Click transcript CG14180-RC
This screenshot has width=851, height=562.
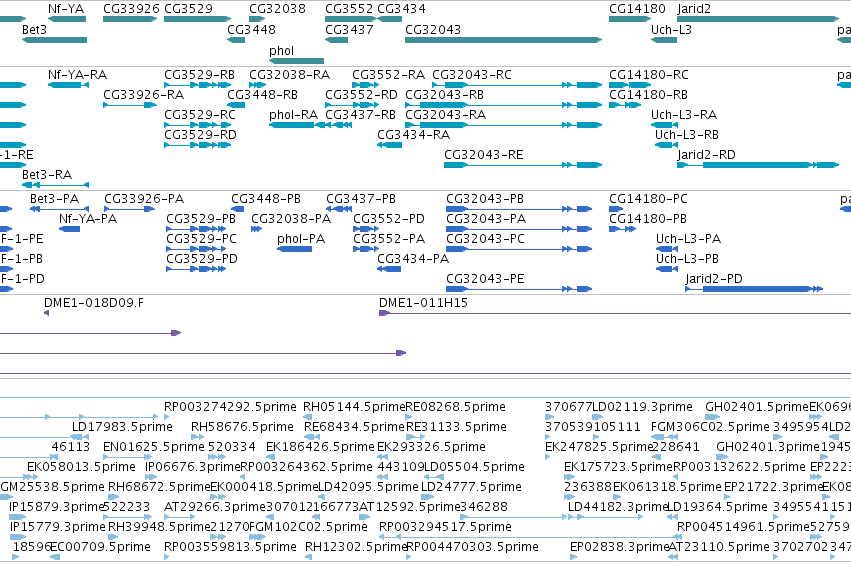649,74
